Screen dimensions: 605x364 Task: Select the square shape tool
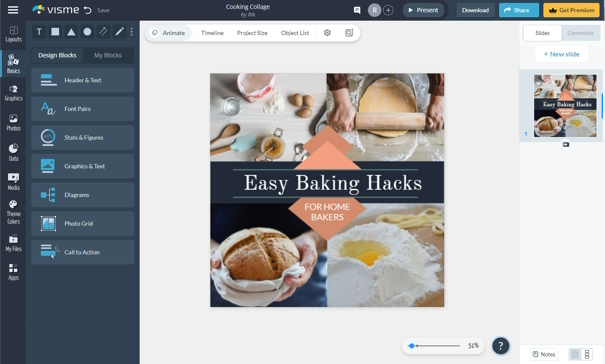coord(55,32)
